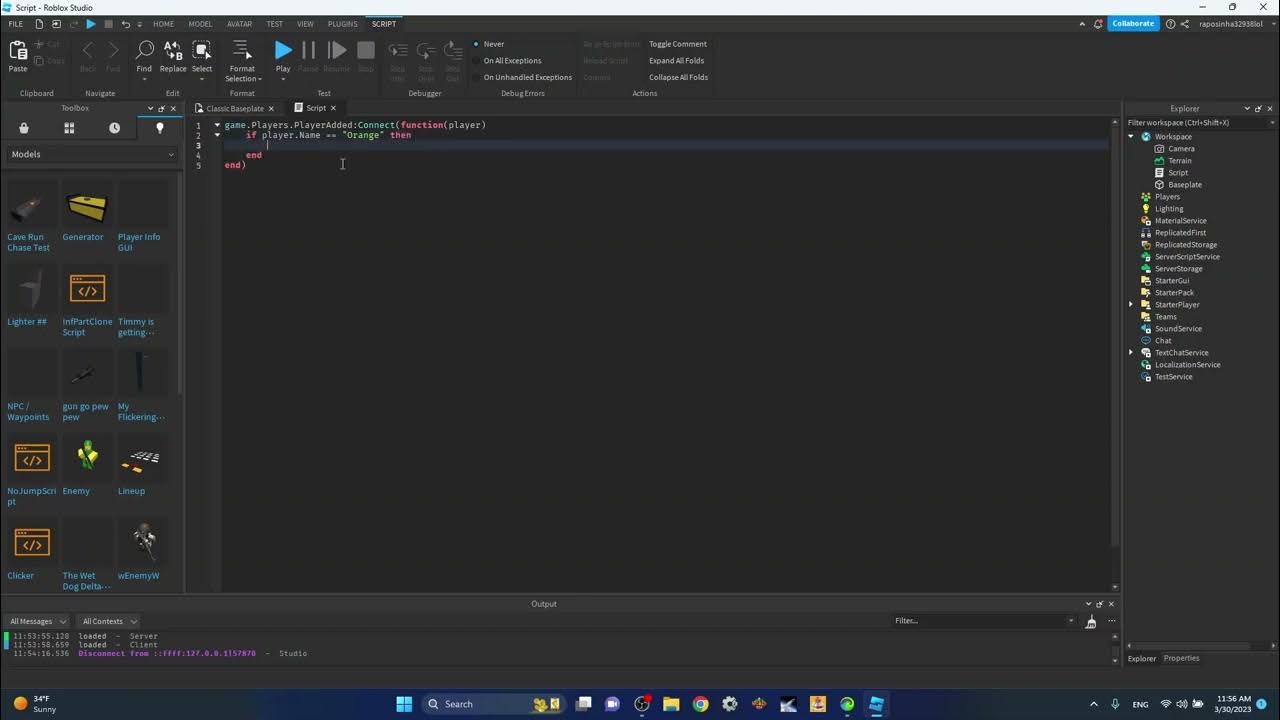Image resolution: width=1280 pixels, height=720 pixels.
Task: Close the Script editor tab
Action: click(x=333, y=108)
